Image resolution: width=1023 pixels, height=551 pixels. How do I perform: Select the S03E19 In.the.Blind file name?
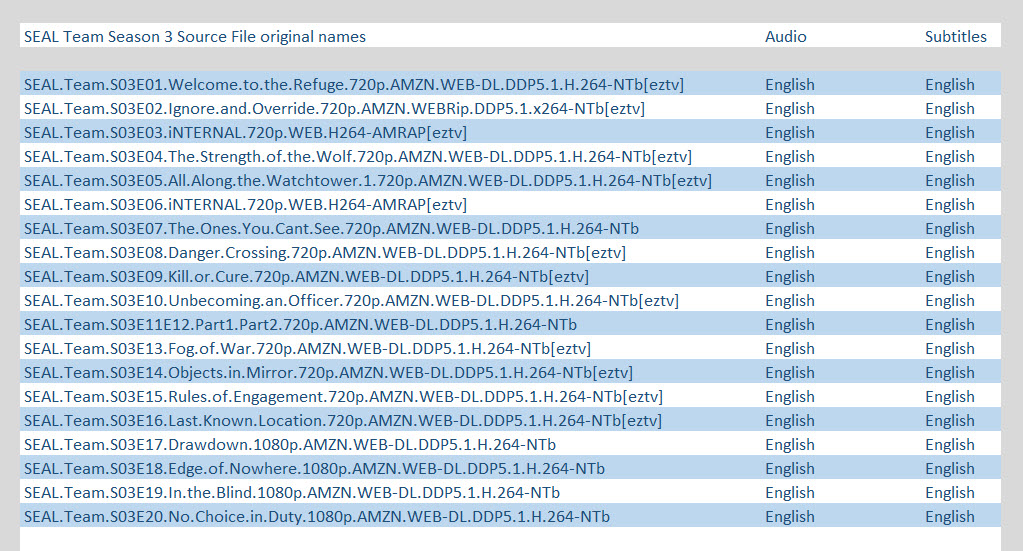tap(292, 493)
